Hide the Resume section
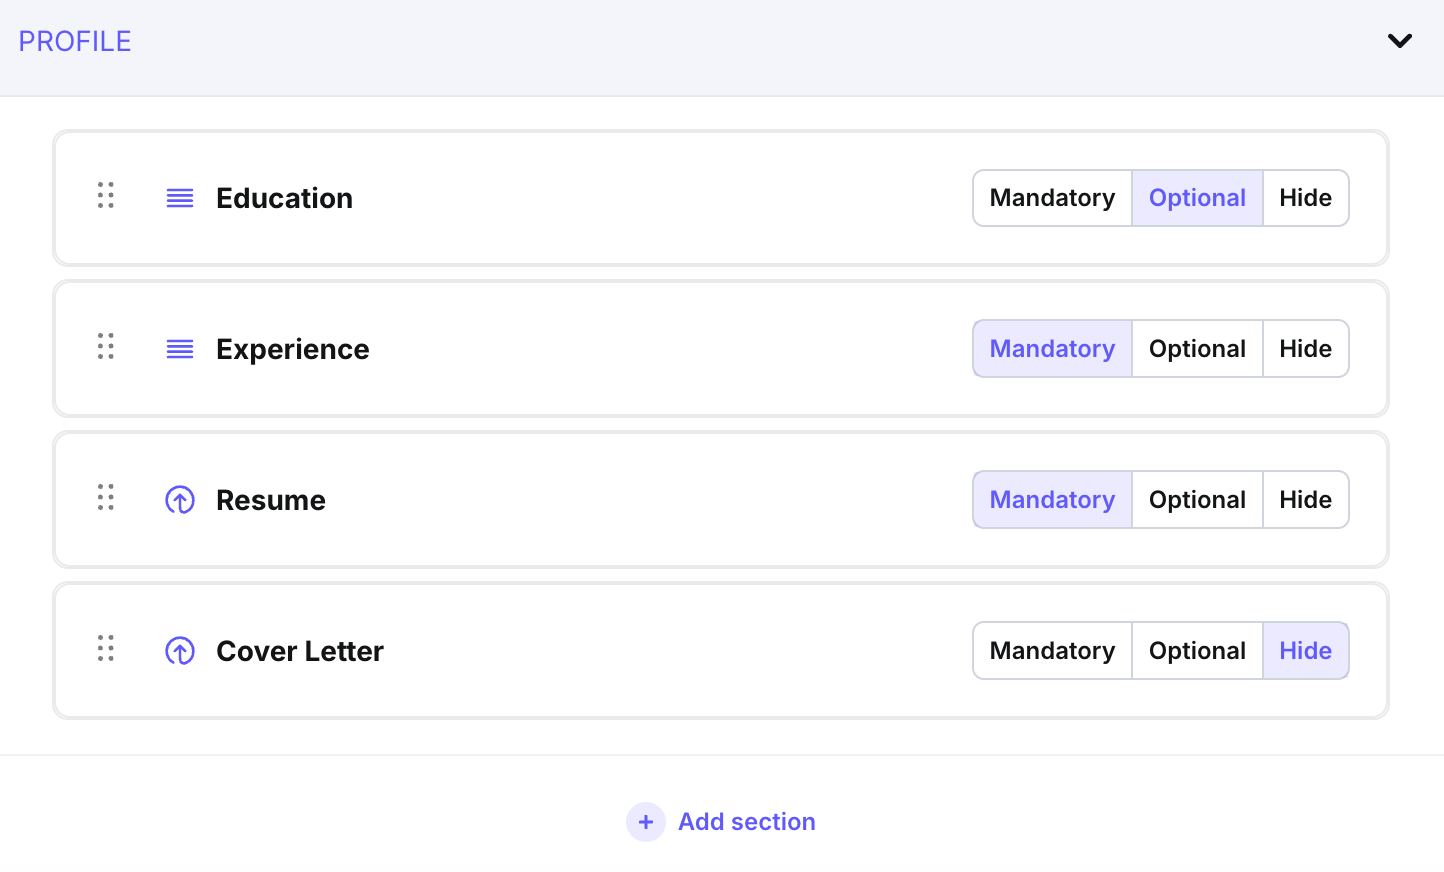 (x=1305, y=500)
